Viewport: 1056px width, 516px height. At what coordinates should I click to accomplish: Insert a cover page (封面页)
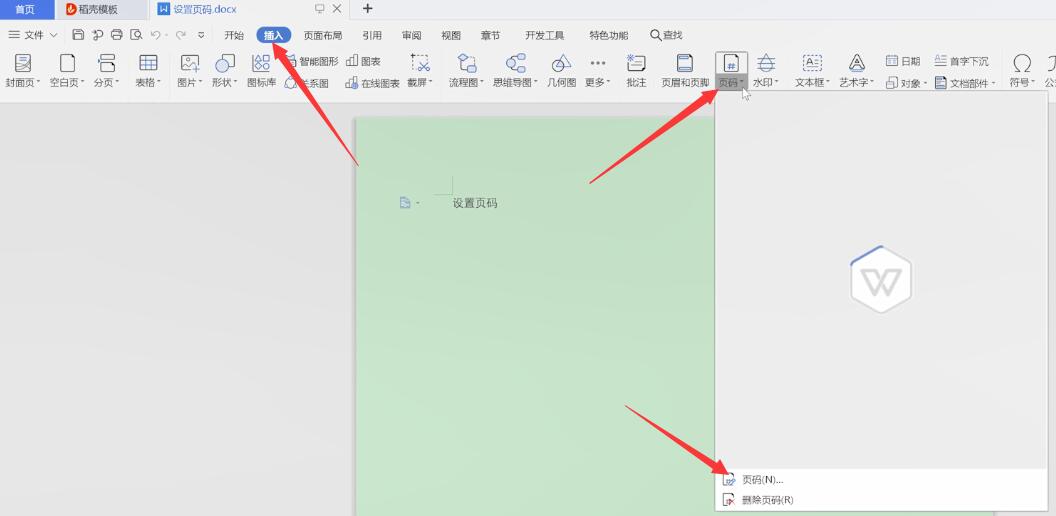pyautogui.click(x=23, y=71)
